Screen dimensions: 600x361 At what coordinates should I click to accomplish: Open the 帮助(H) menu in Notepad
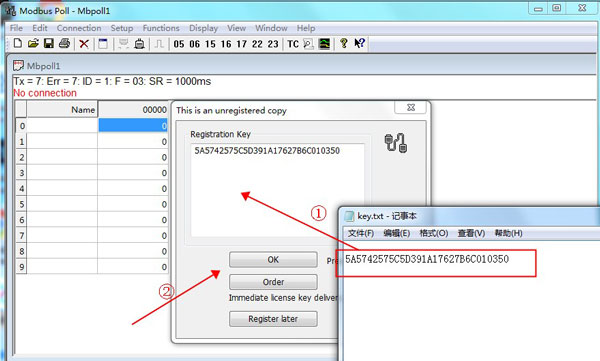click(508, 233)
